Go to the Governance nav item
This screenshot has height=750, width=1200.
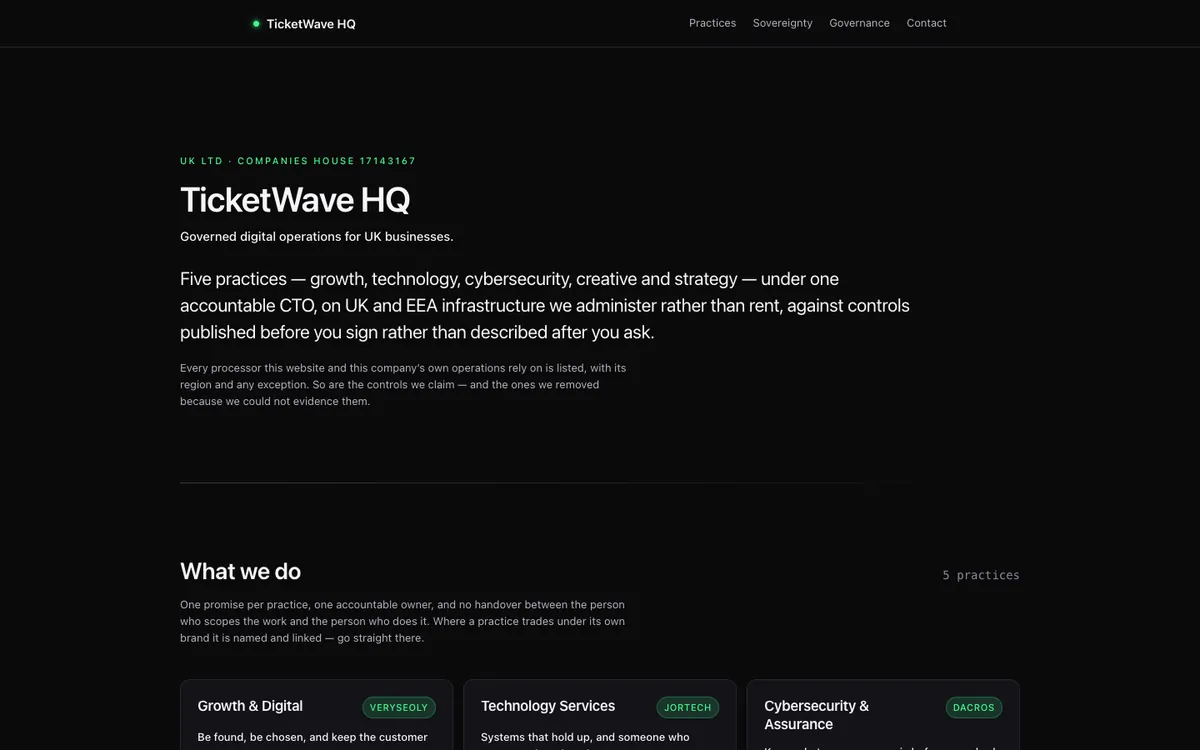(859, 23)
